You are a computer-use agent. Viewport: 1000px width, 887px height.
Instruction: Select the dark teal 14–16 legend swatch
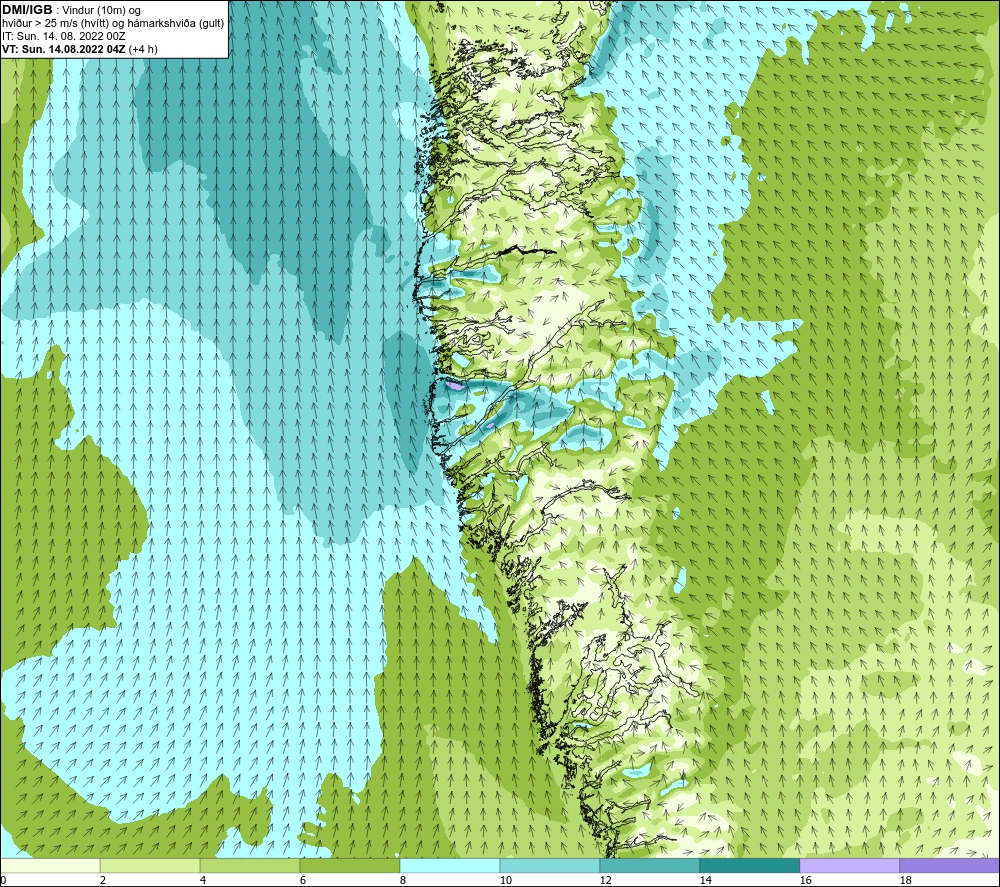pyautogui.click(x=749, y=865)
